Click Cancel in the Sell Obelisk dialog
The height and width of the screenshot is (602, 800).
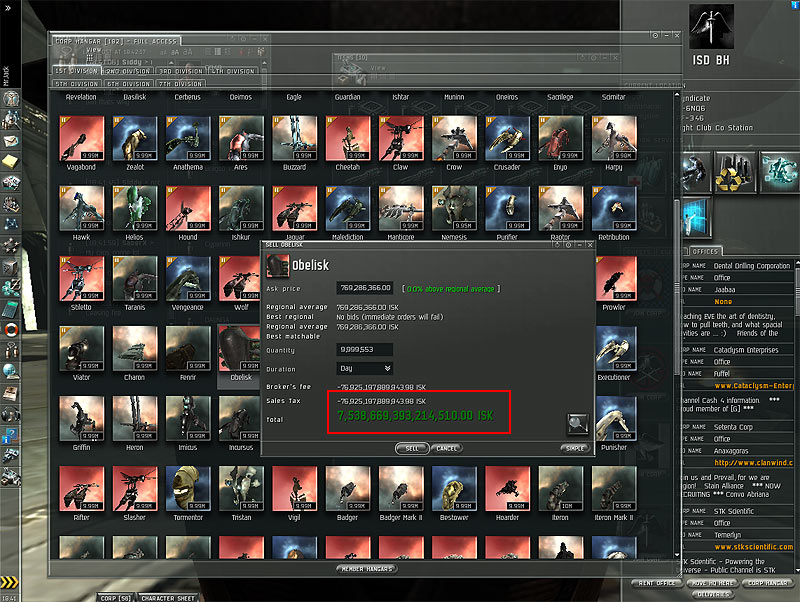[446, 448]
